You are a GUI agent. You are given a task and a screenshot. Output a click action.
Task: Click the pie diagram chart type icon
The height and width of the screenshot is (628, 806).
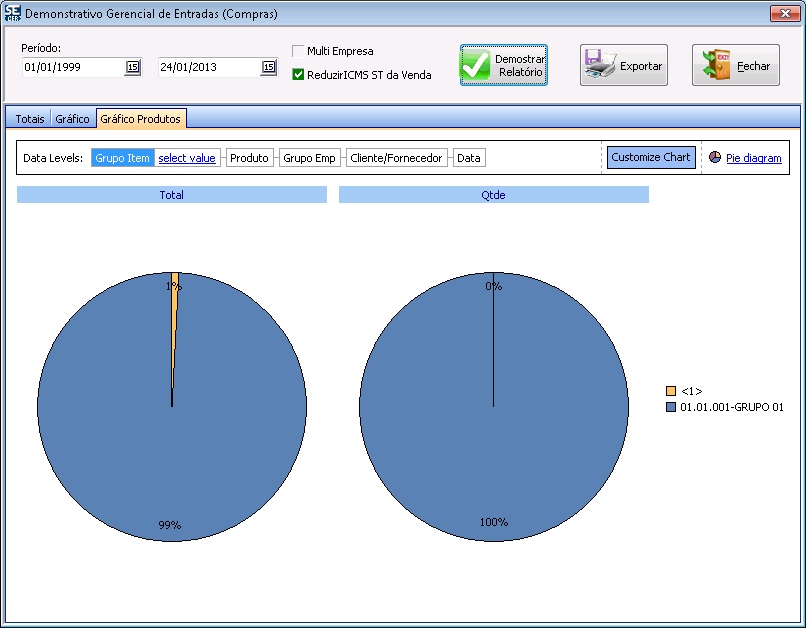[x=715, y=158]
